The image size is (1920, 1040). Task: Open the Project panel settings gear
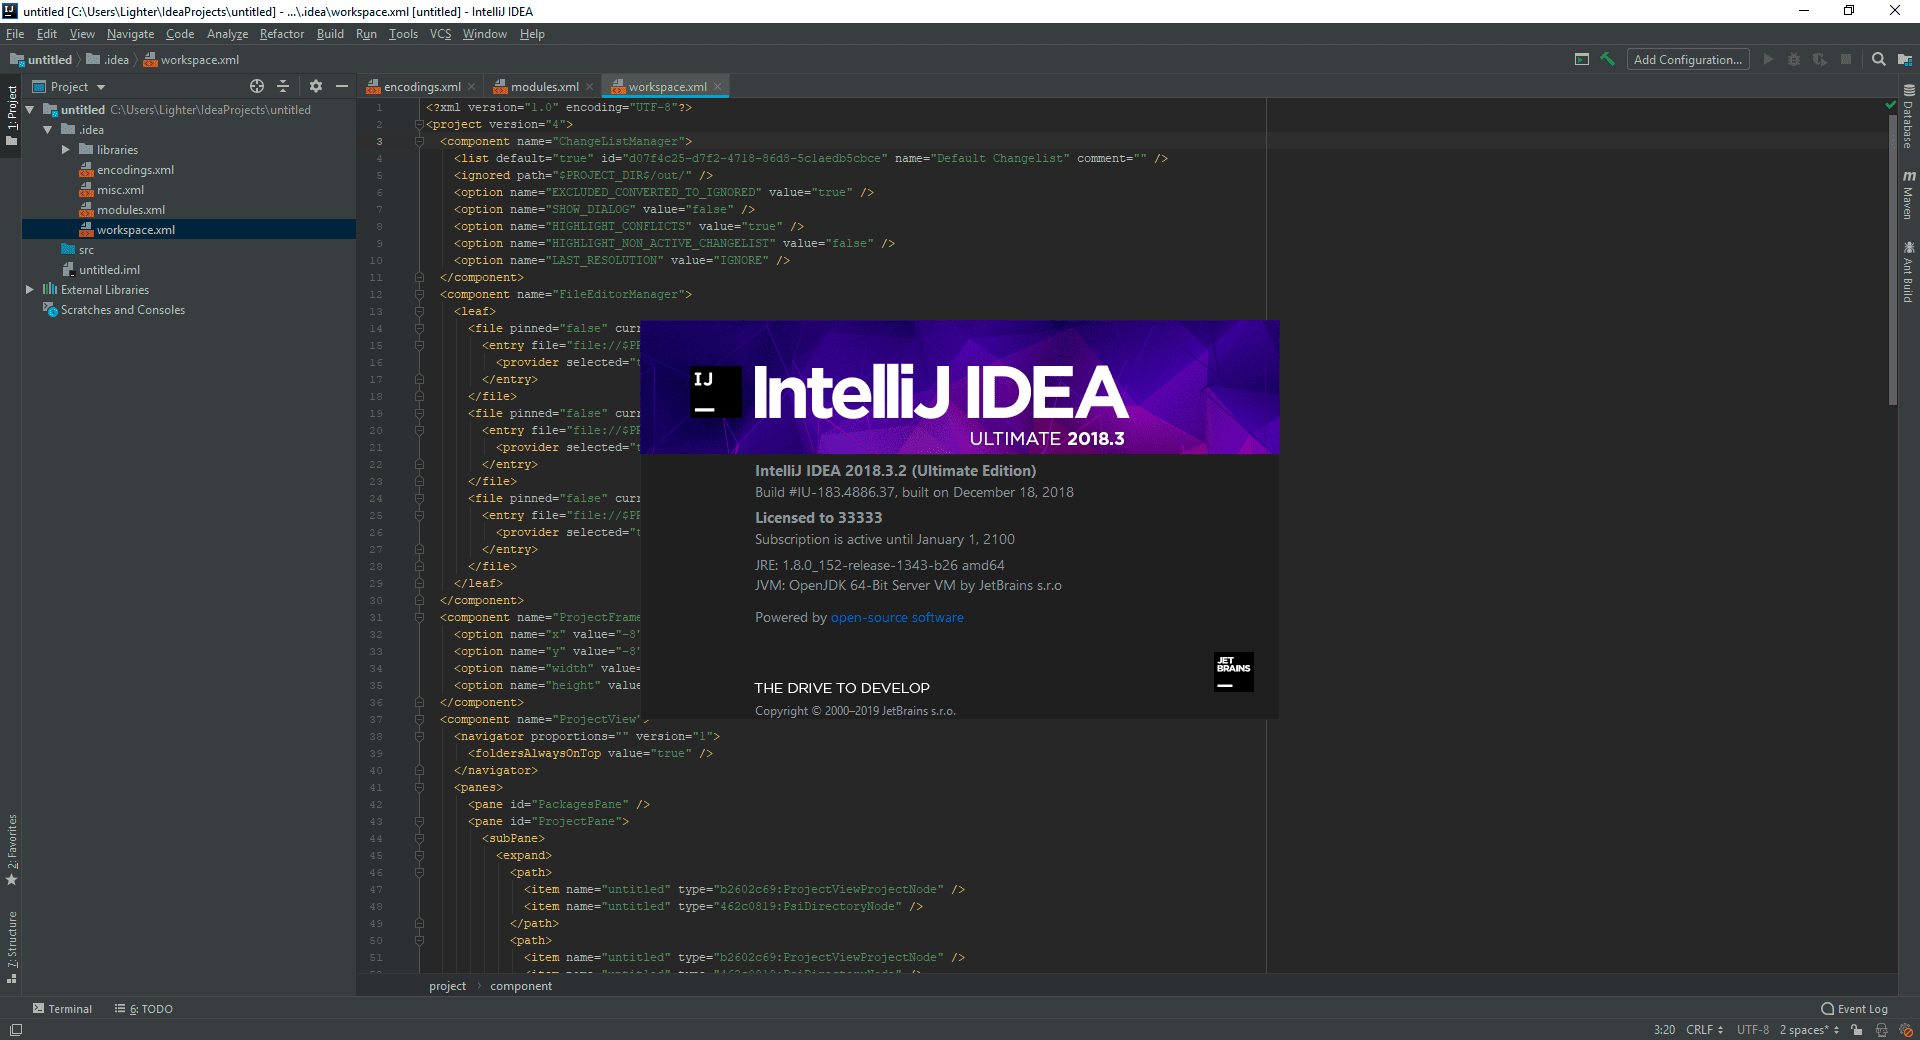316,86
